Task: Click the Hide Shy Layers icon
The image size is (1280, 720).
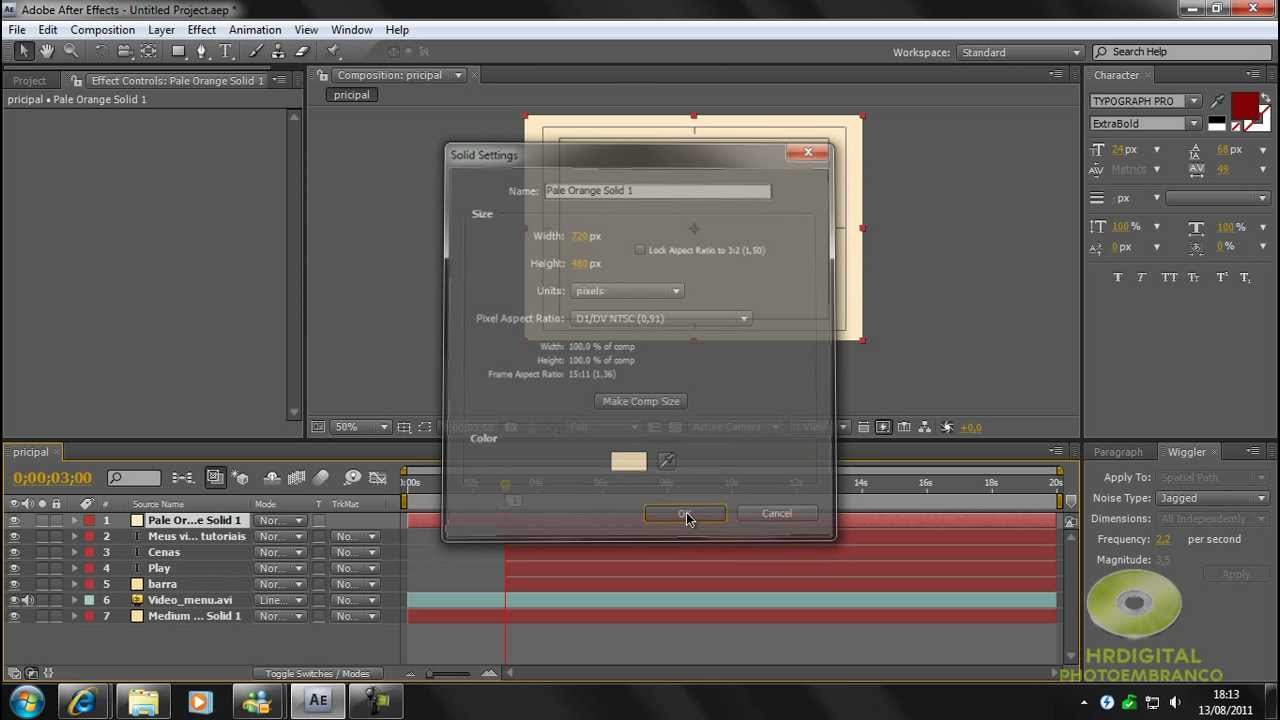Action: click(x=272, y=478)
